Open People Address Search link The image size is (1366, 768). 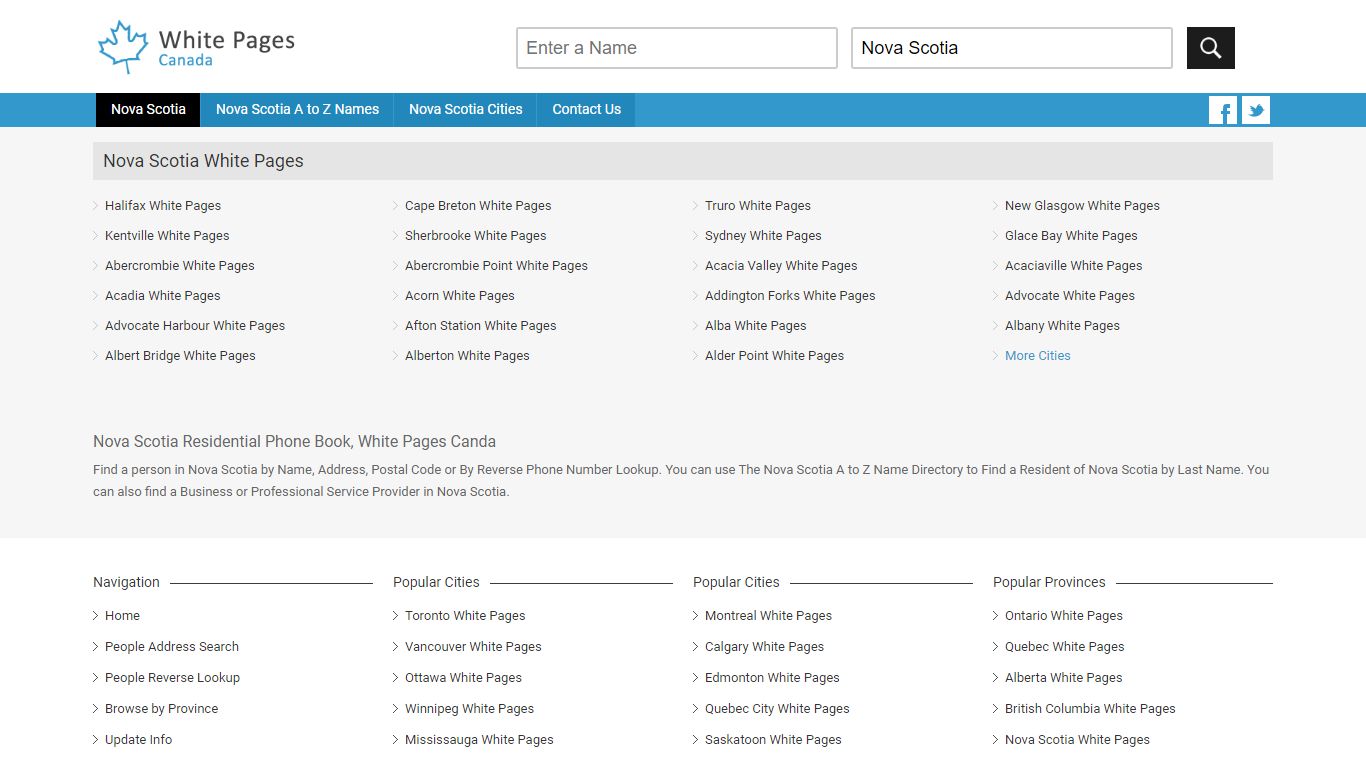(x=172, y=647)
